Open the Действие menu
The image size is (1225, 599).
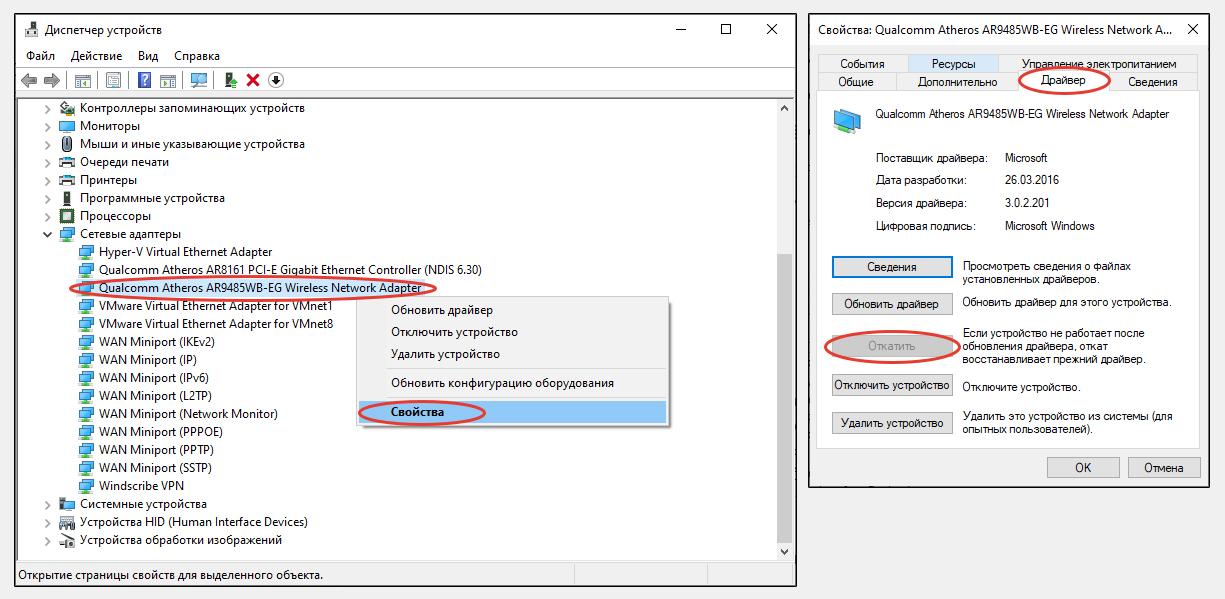point(97,56)
